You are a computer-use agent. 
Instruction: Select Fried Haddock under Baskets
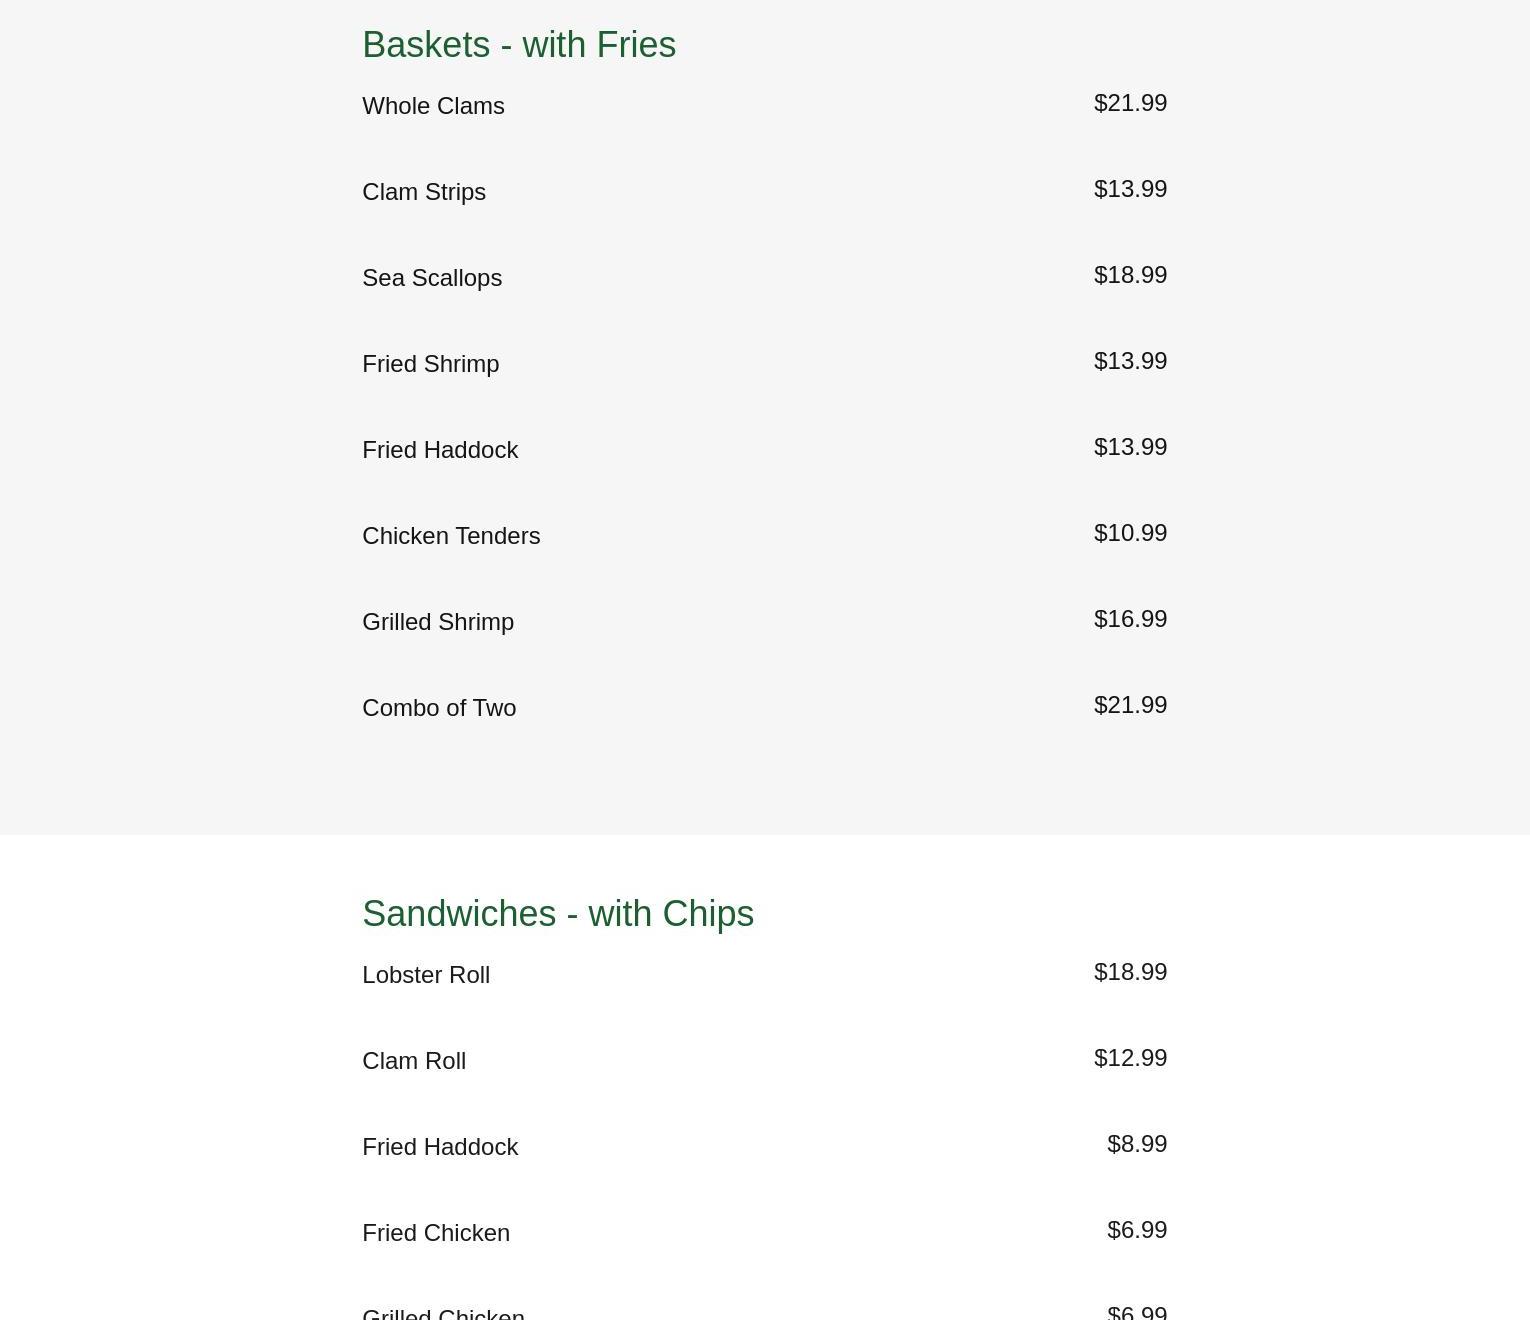(x=440, y=450)
